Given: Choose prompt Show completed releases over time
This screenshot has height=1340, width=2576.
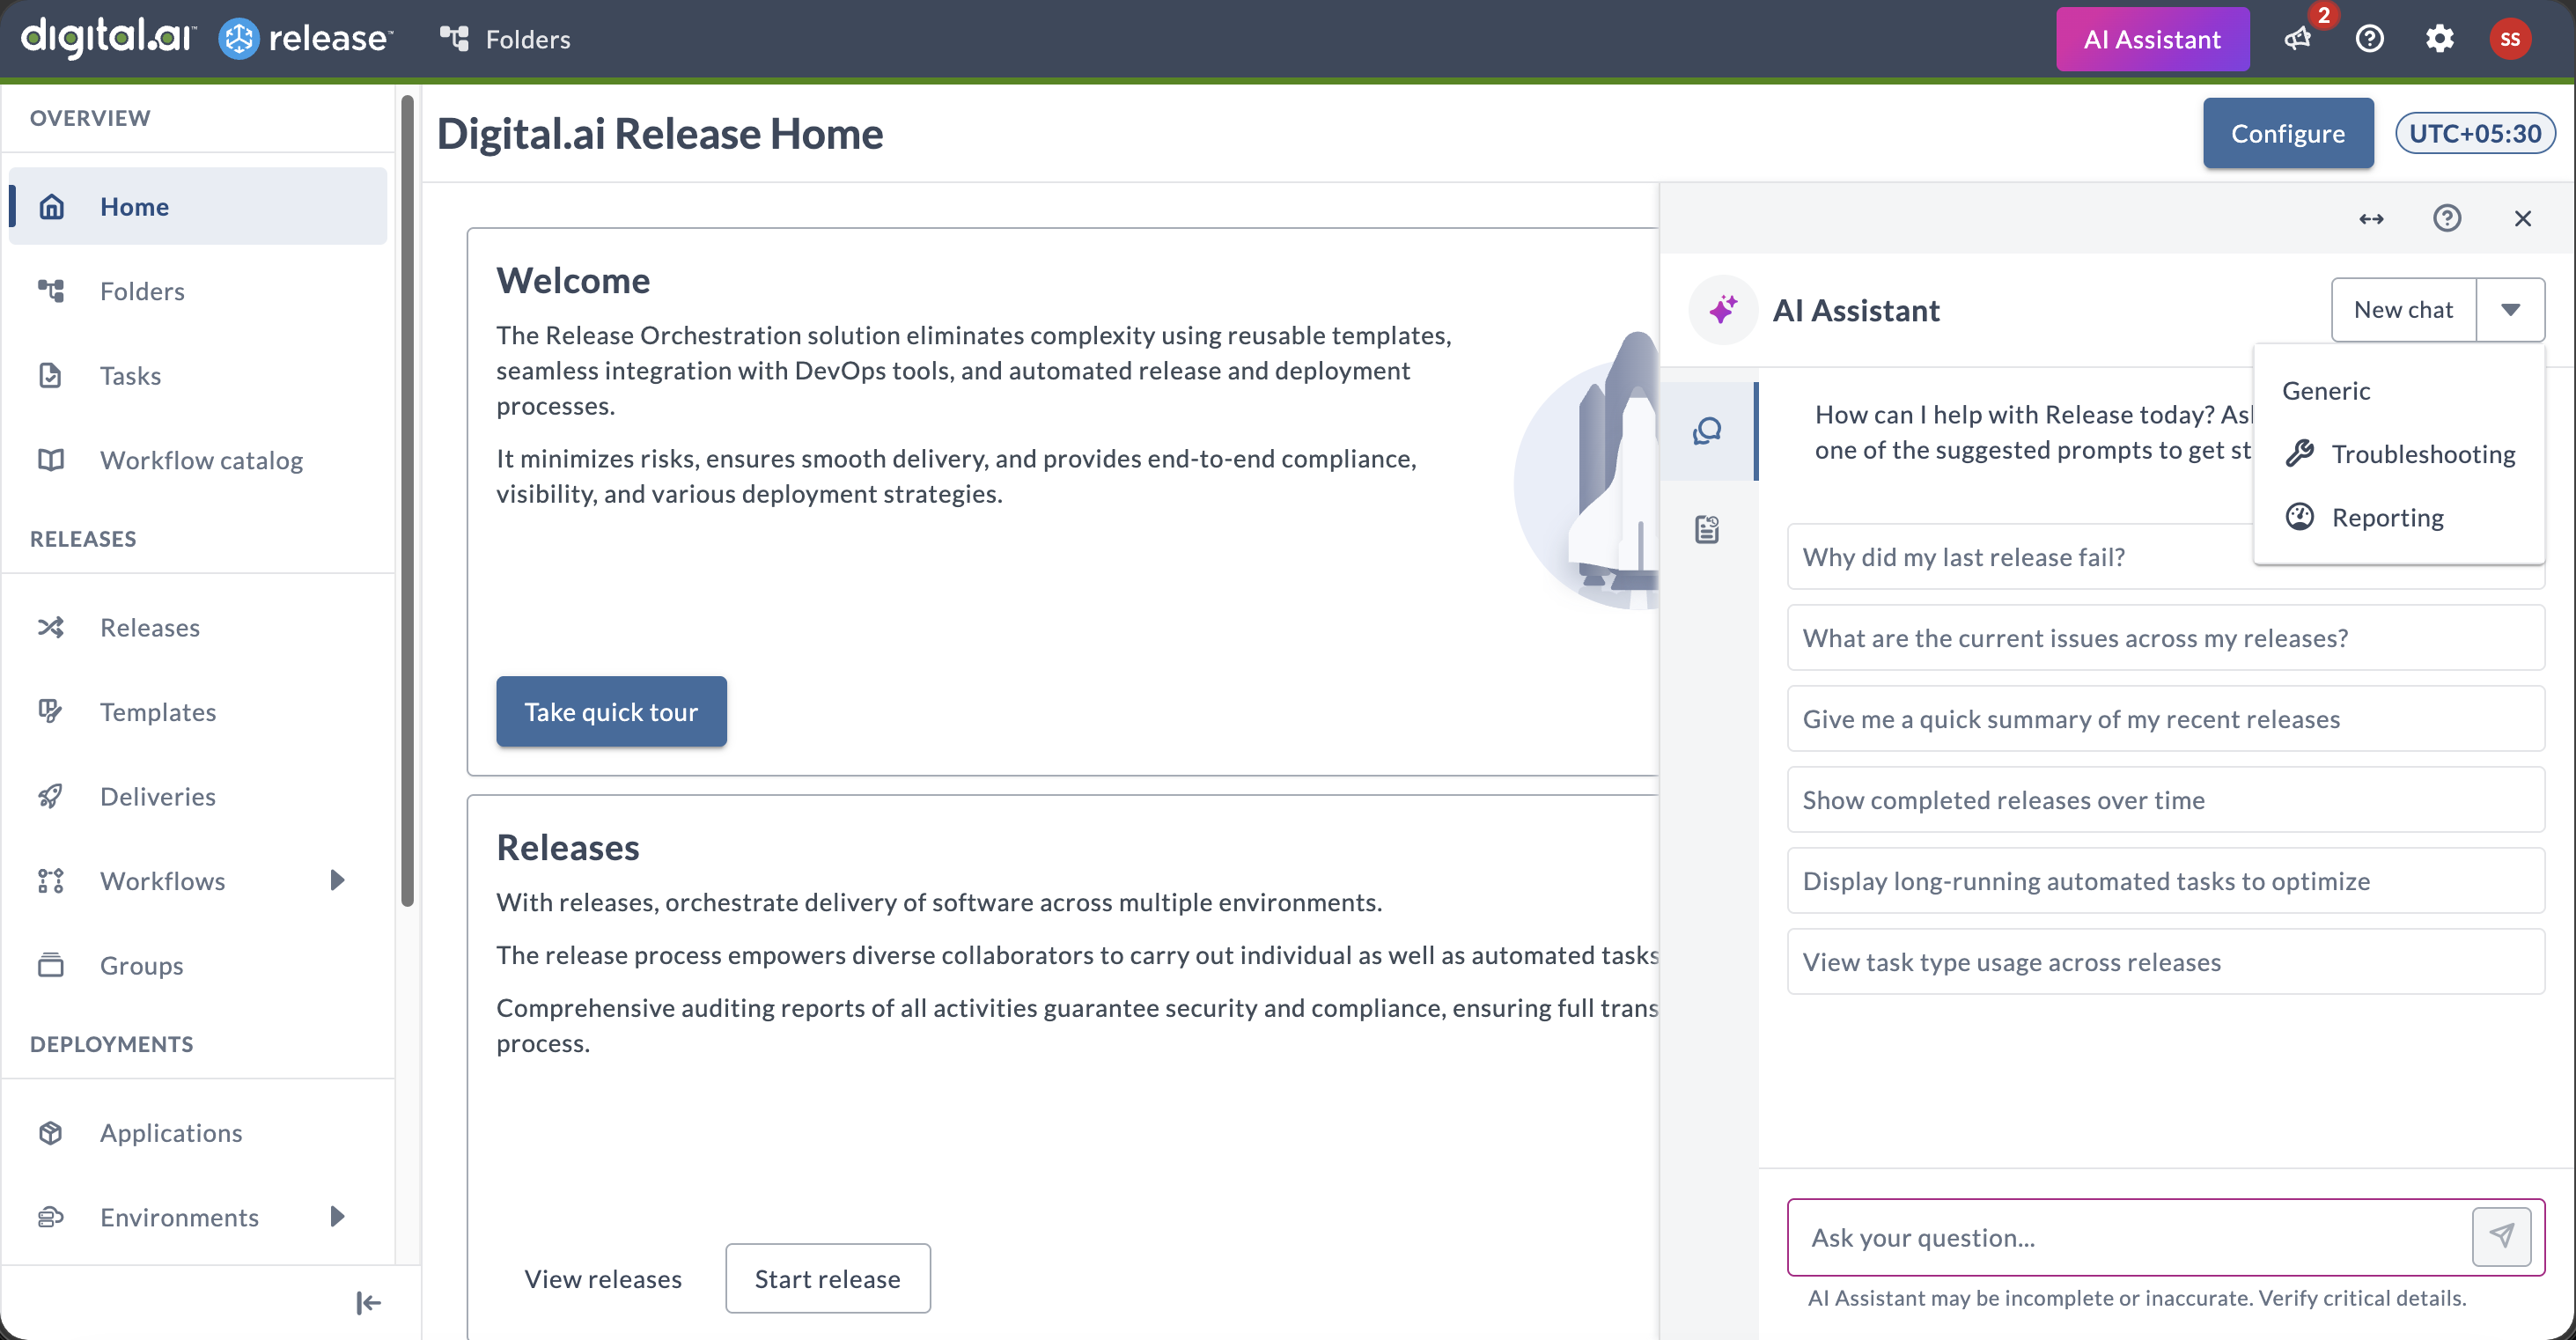Looking at the screenshot, I should click(2166, 799).
